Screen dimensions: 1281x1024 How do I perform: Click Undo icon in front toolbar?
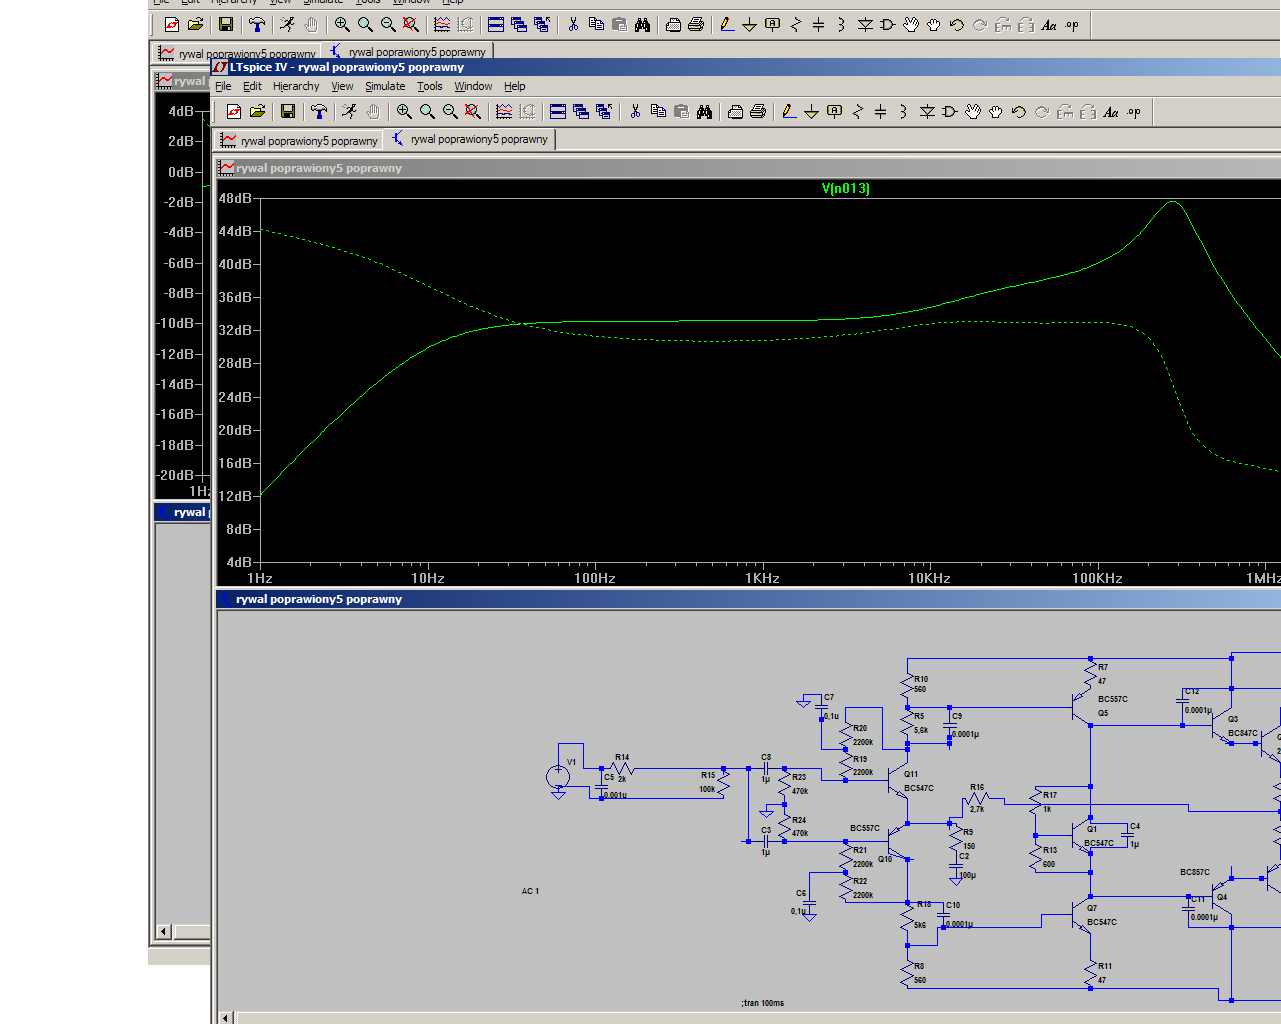point(1018,112)
